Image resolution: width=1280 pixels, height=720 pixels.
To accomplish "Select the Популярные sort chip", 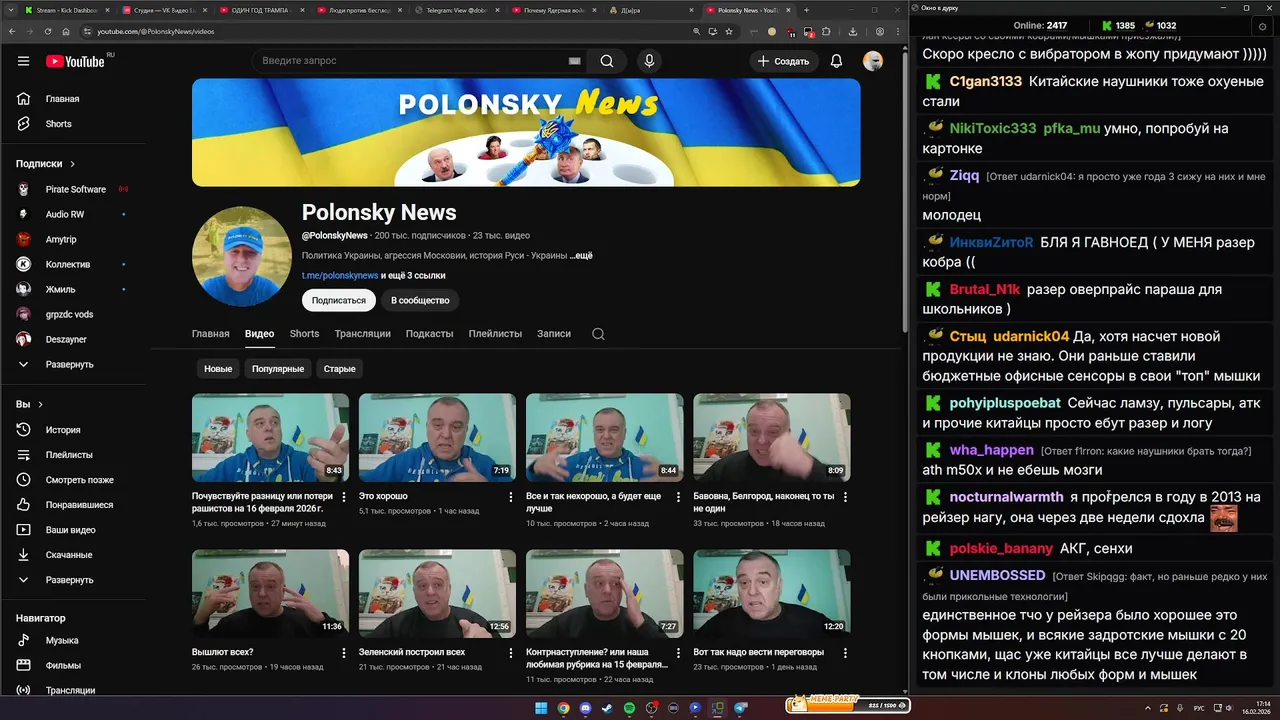I will pos(278,369).
